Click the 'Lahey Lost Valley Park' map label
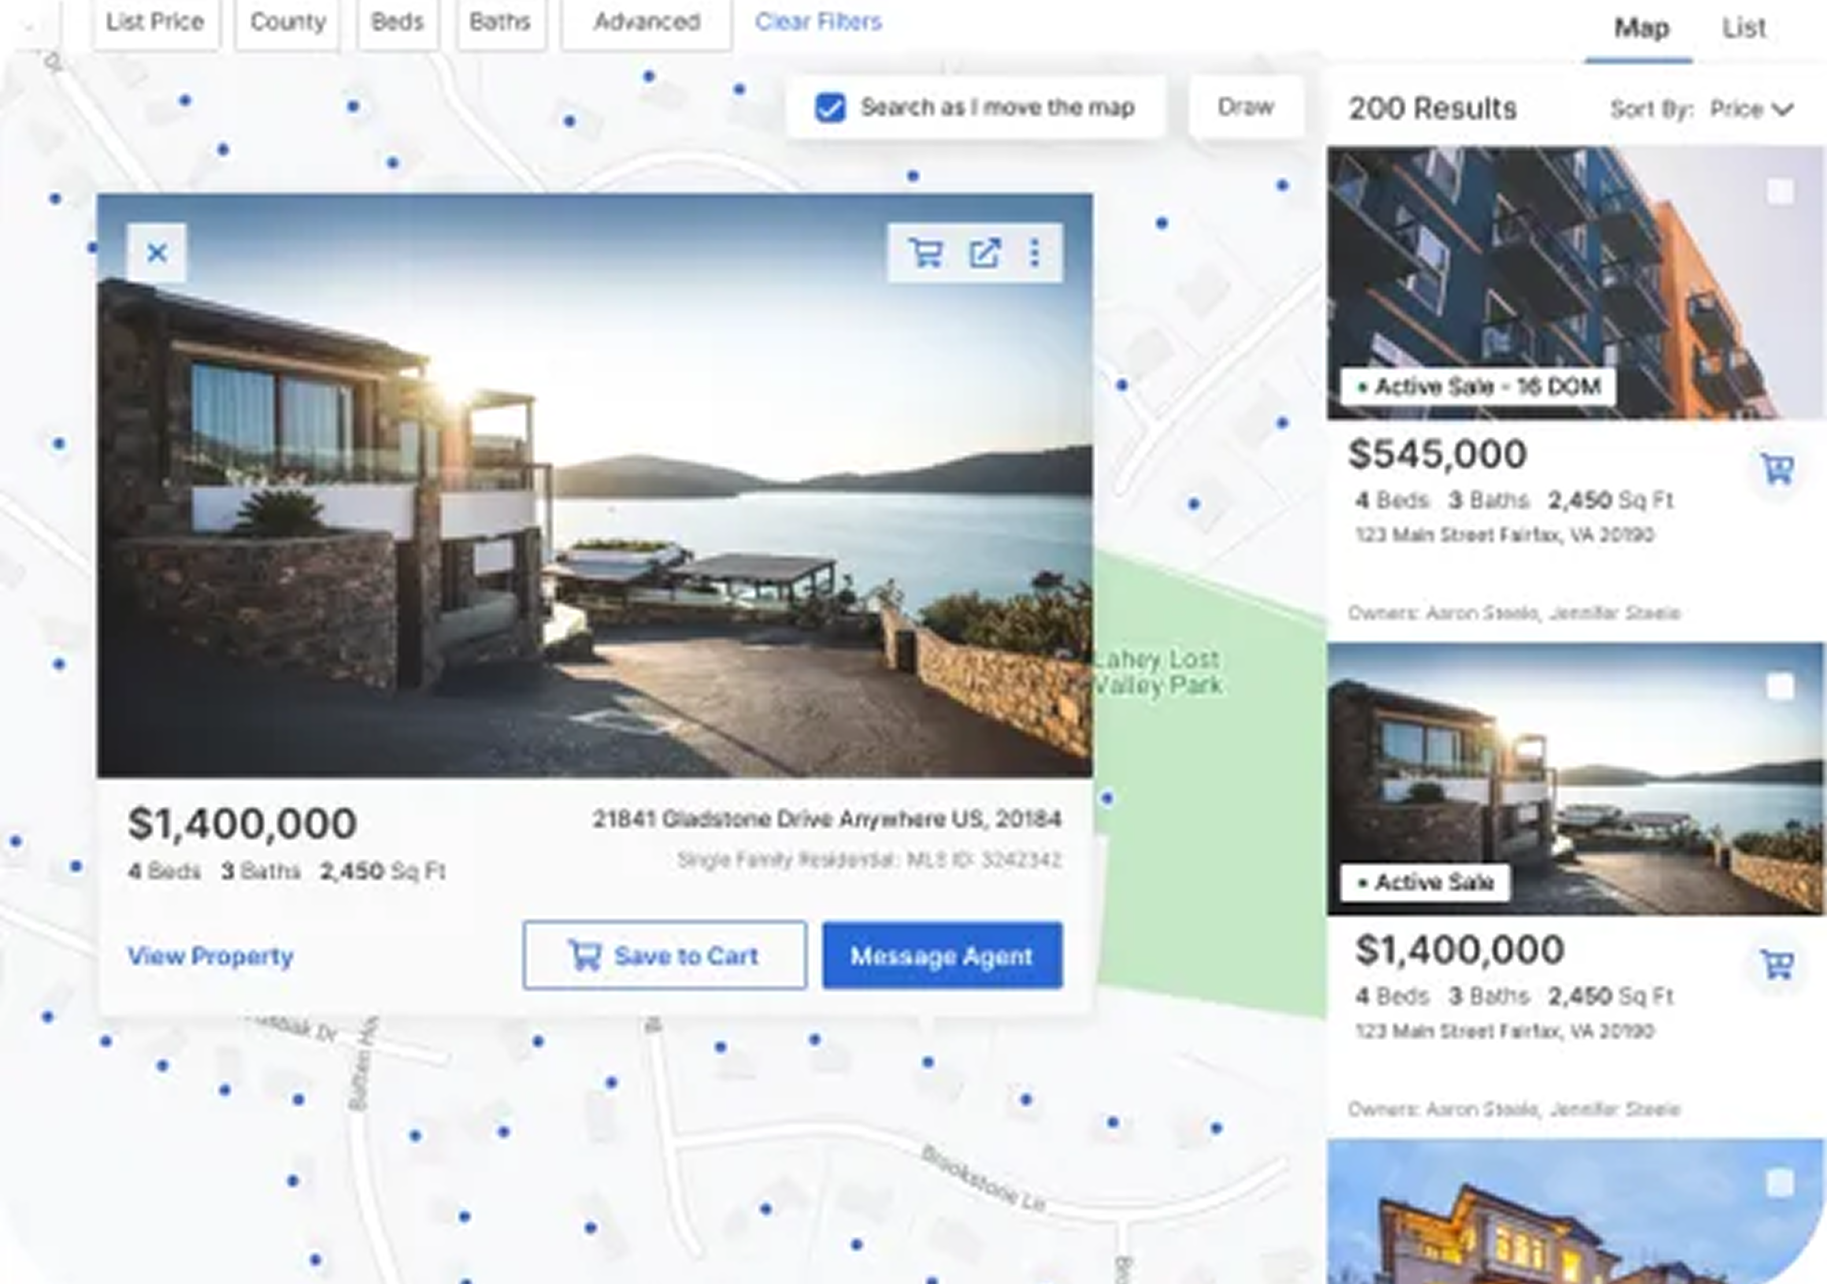Viewport: 1827px width, 1284px height. (x=1158, y=672)
